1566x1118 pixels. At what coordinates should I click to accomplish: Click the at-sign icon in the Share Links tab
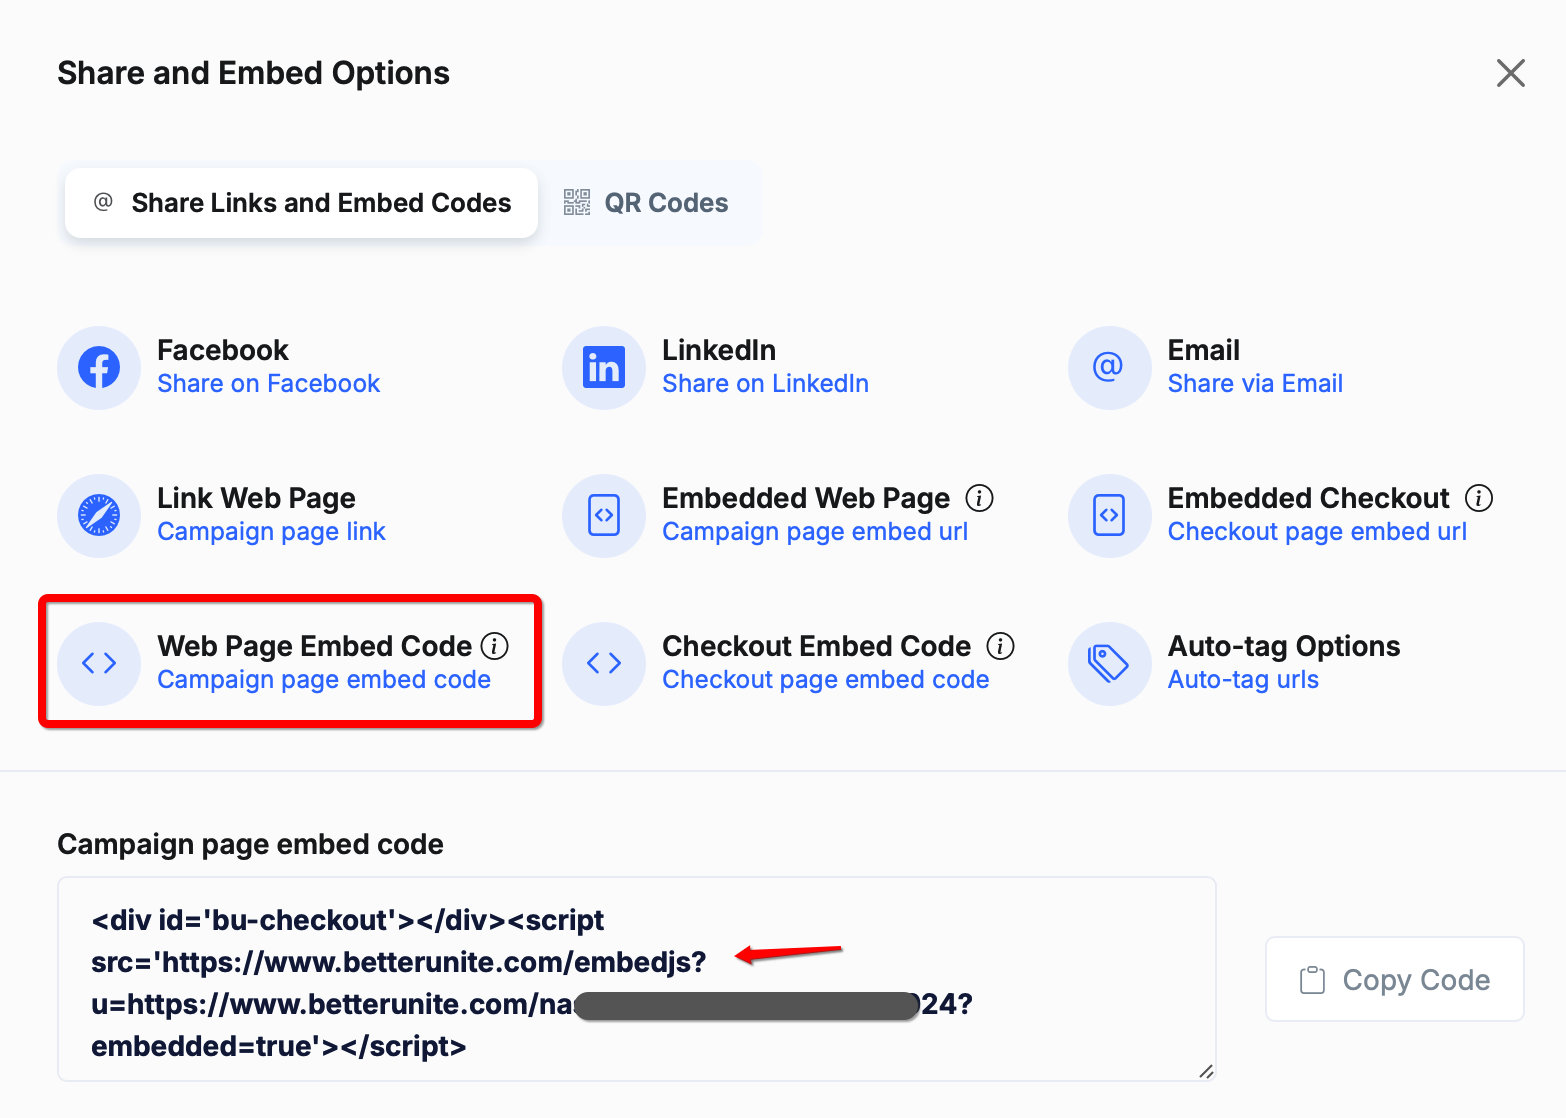(103, 202)
